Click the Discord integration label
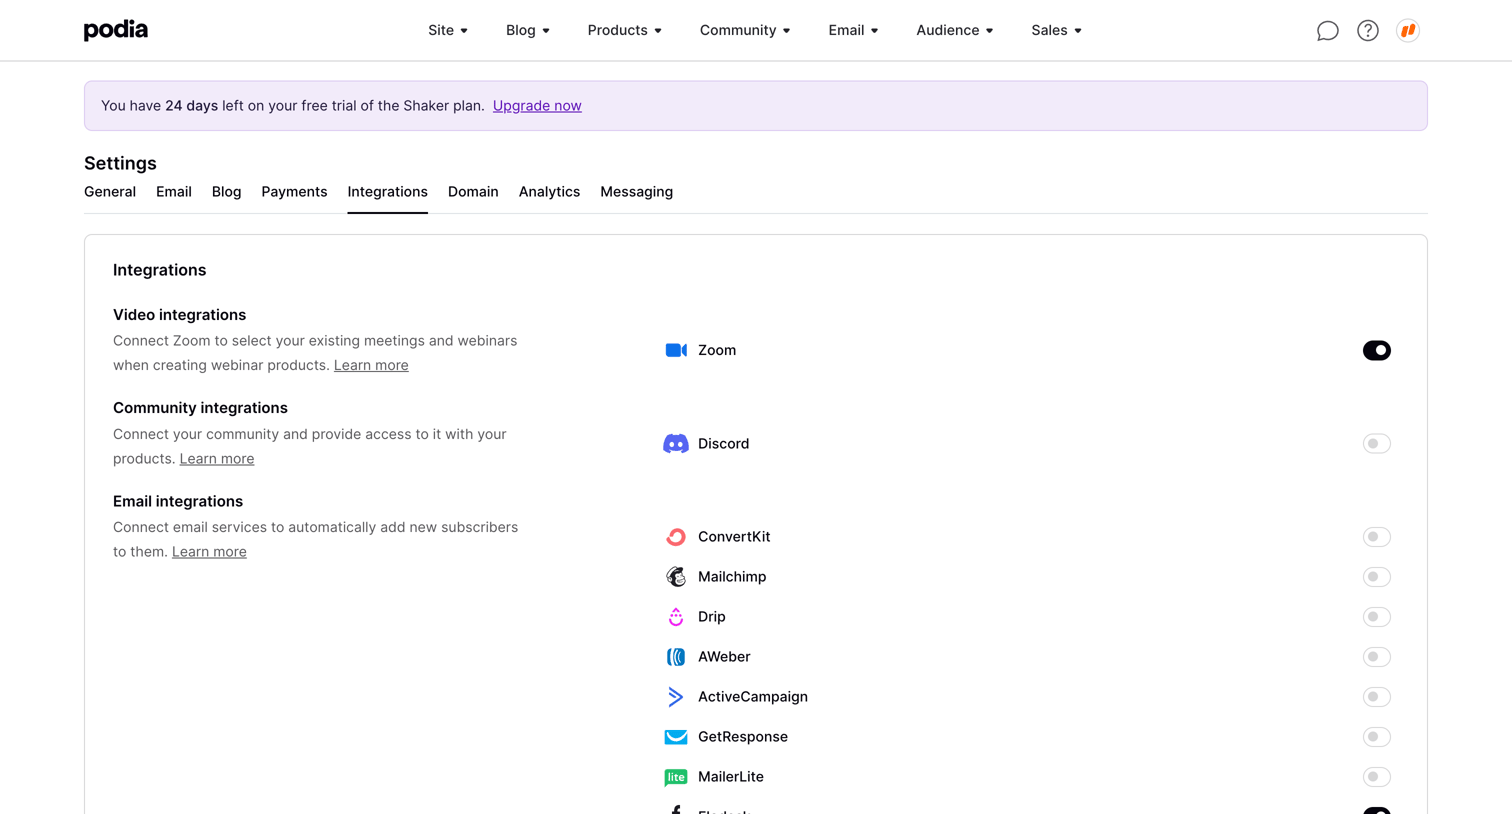The image size is (1512, 814). pyautogui.click(x=723, y=444)
